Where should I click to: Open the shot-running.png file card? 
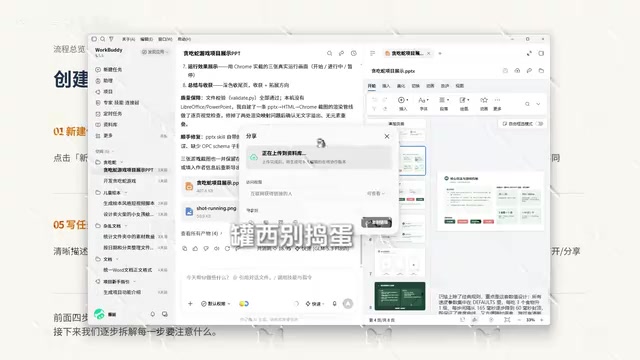(x=211, y=211)
